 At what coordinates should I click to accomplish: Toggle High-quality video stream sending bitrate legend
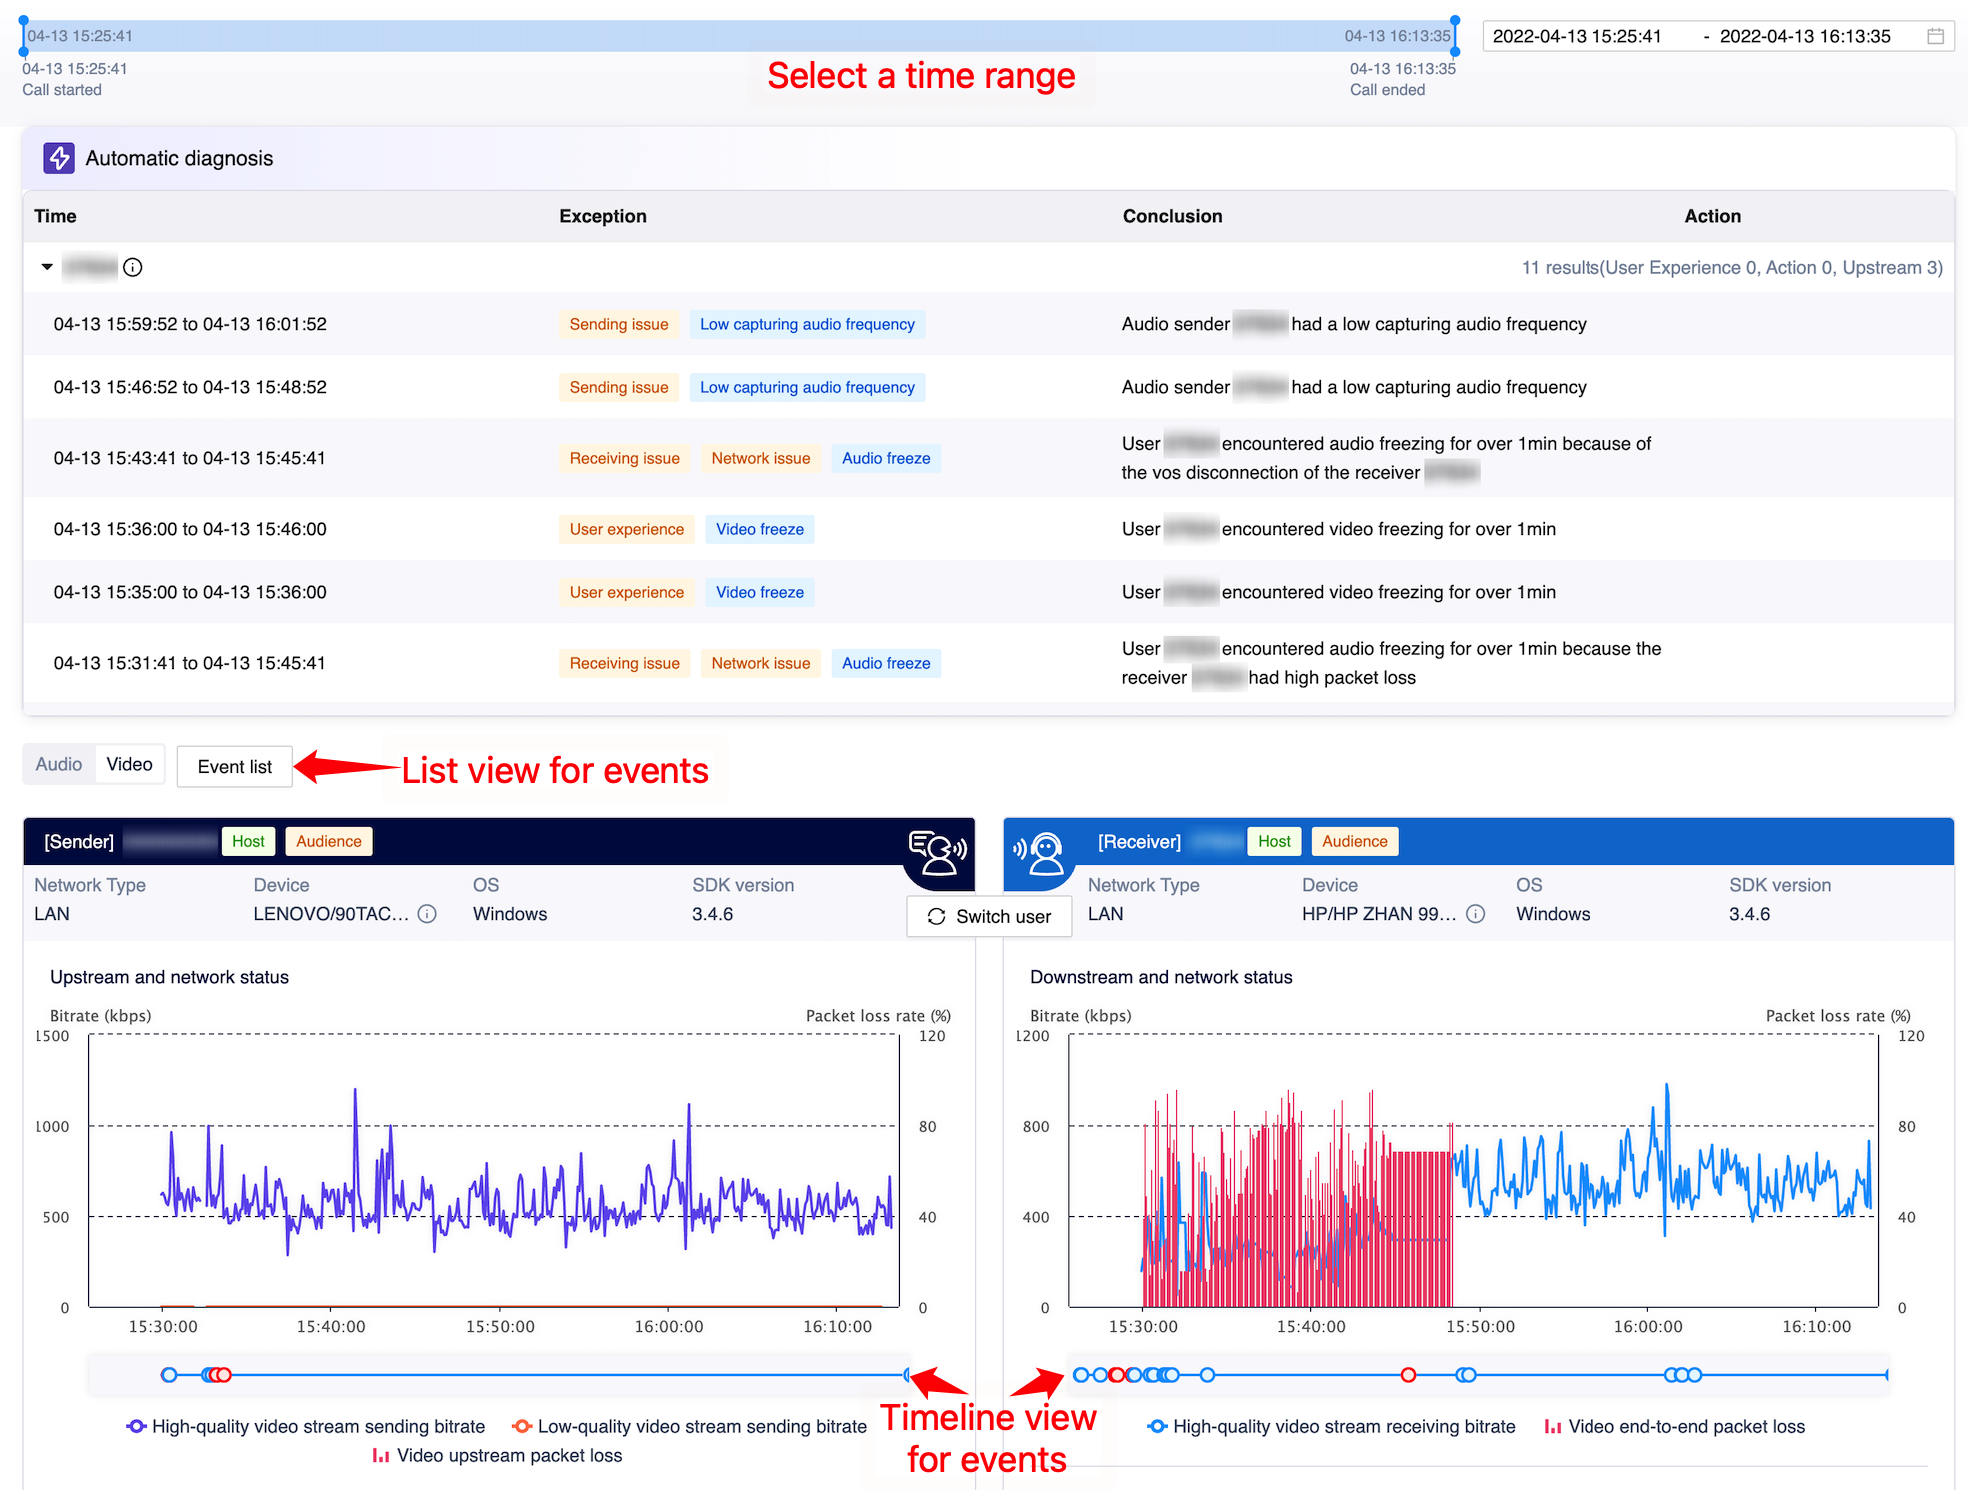click(306, 1426)
